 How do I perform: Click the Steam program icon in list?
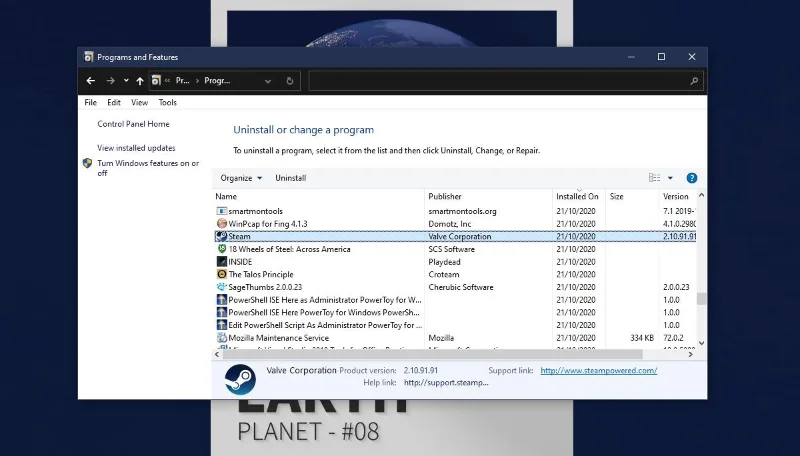(x=221, y=236)
